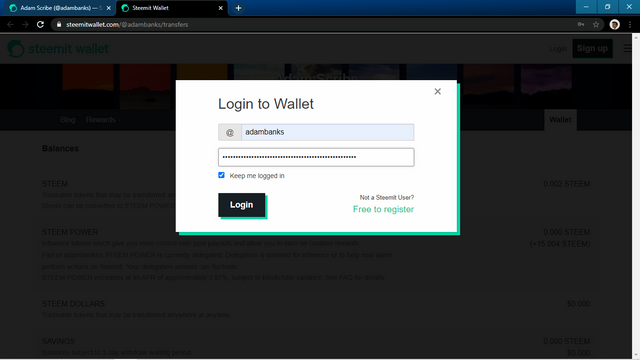Click the 0.002 STEEM balance

567,184
